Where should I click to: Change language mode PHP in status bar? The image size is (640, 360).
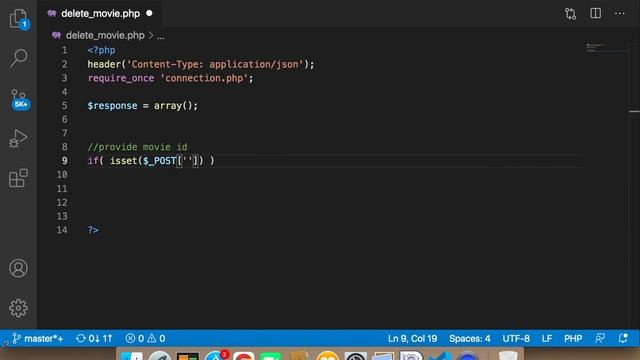click(x=573, y=338)
